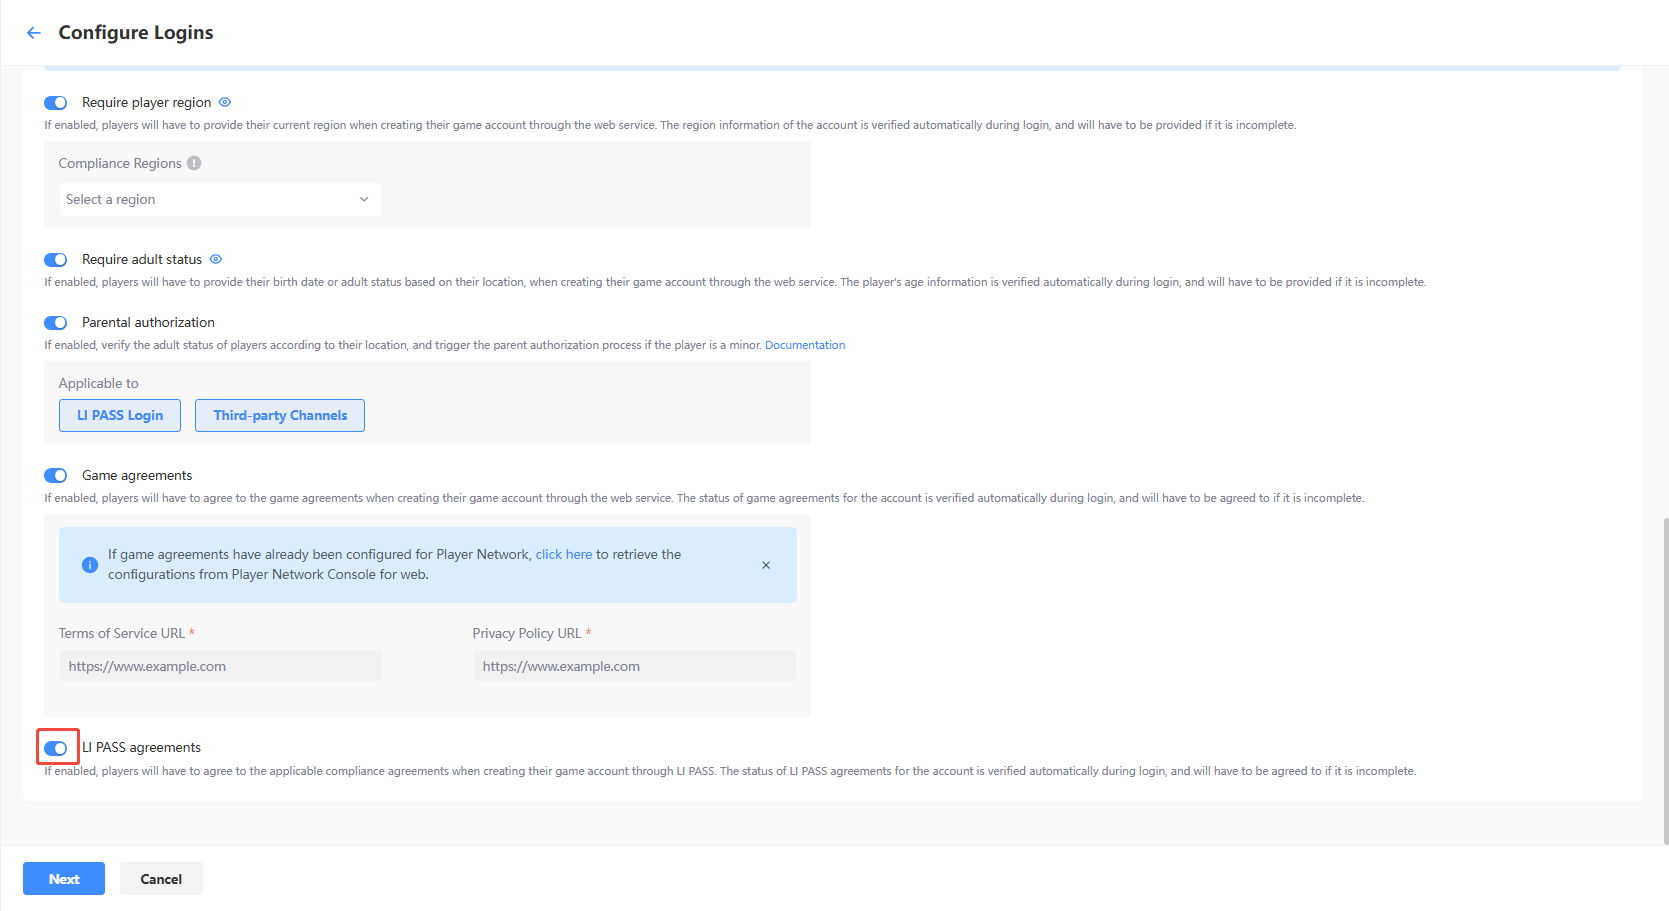Click the back arrow beside Configure Logins
1669x911 pixels.
(34, 33)
